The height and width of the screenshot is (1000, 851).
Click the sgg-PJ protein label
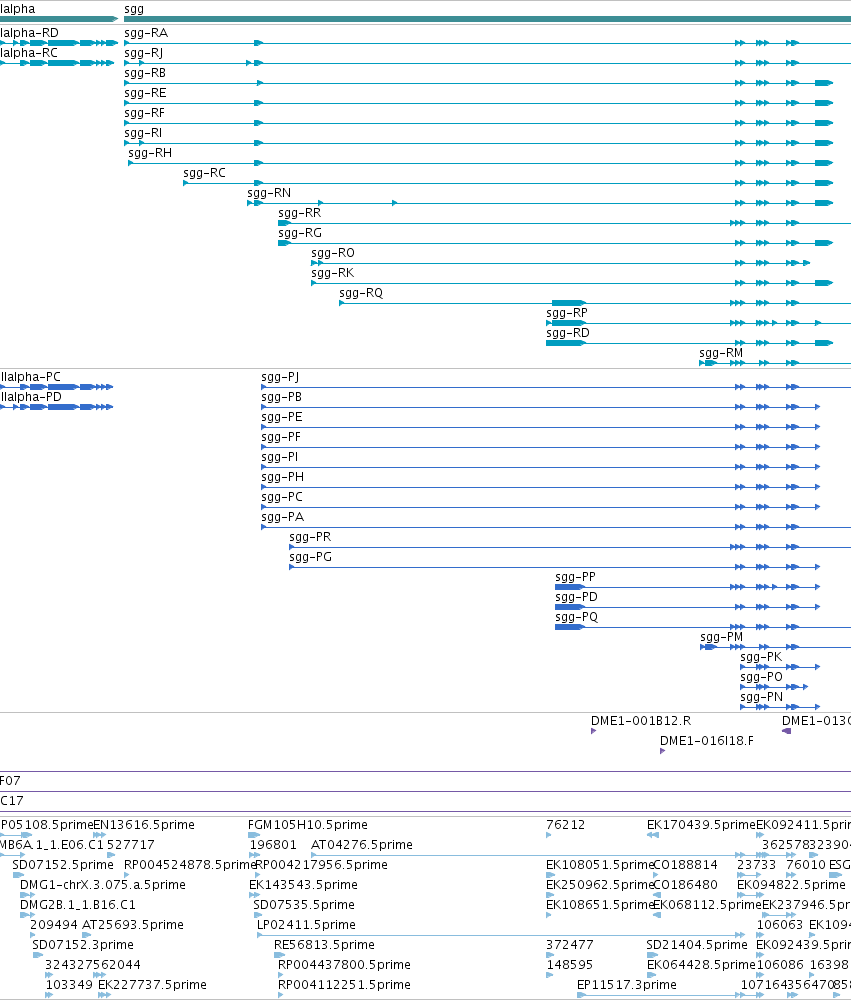point(280,378)
